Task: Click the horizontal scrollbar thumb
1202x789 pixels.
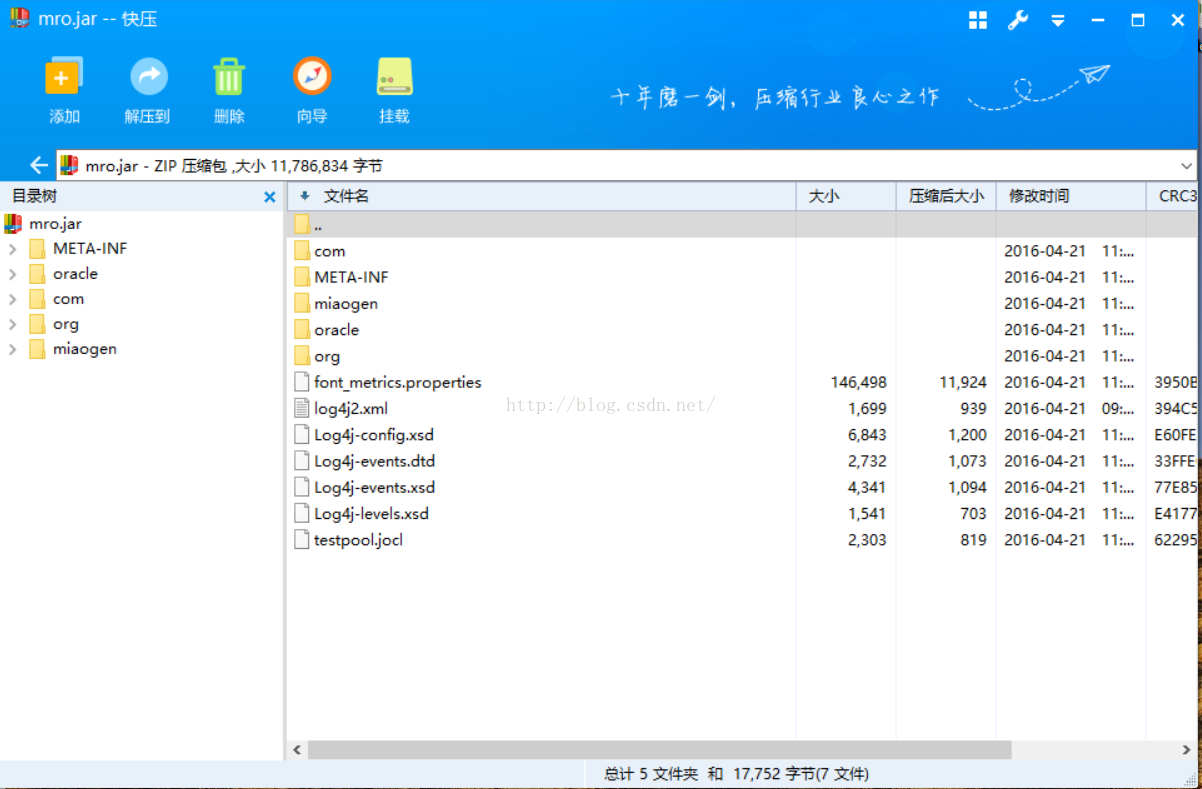Action: coord(660,749)
